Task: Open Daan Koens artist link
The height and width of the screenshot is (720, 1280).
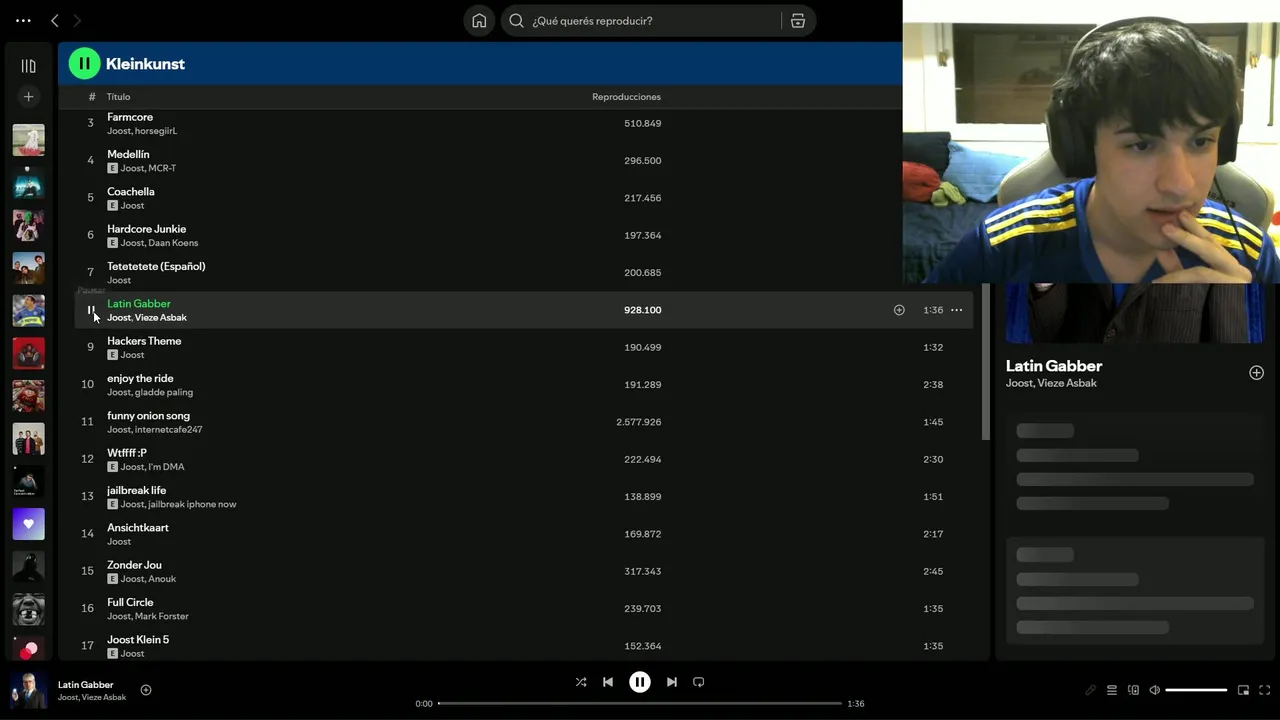Action: point(173,243)
